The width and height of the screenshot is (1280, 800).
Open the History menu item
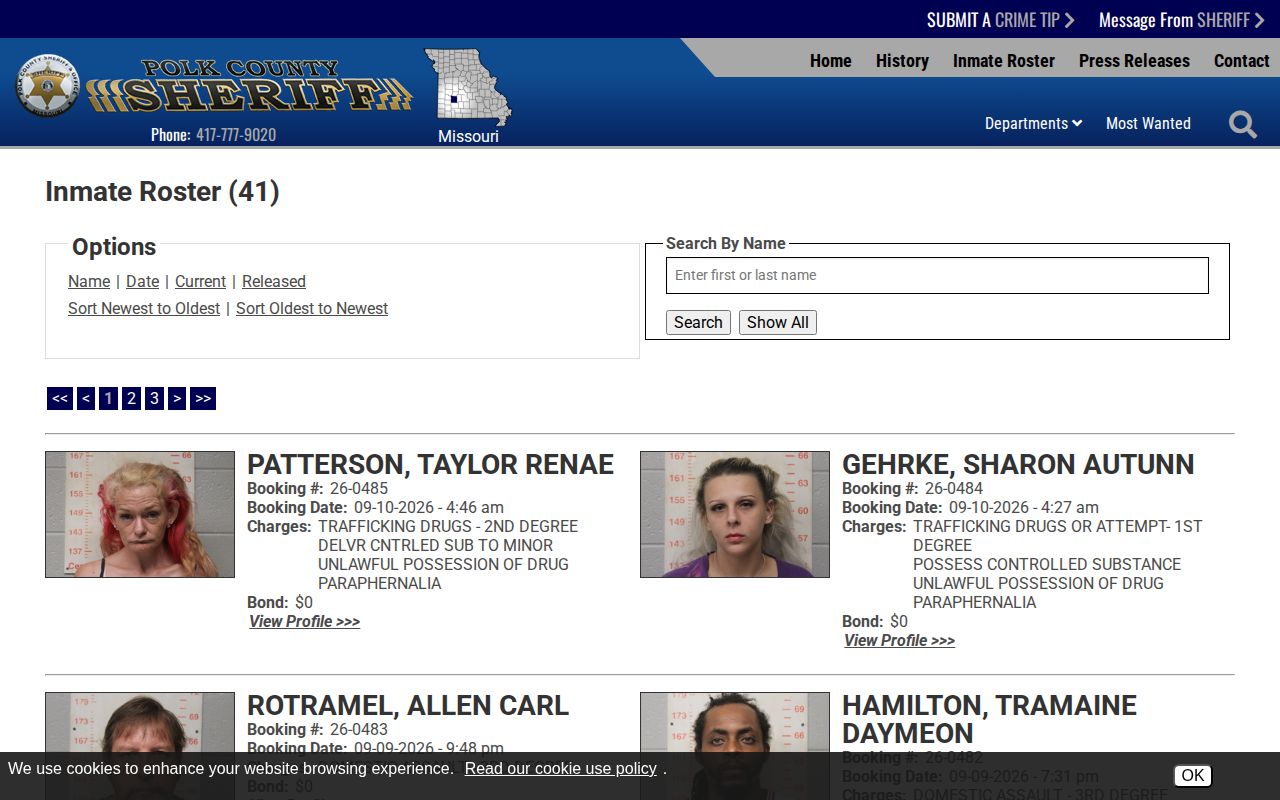click(902, 61)
